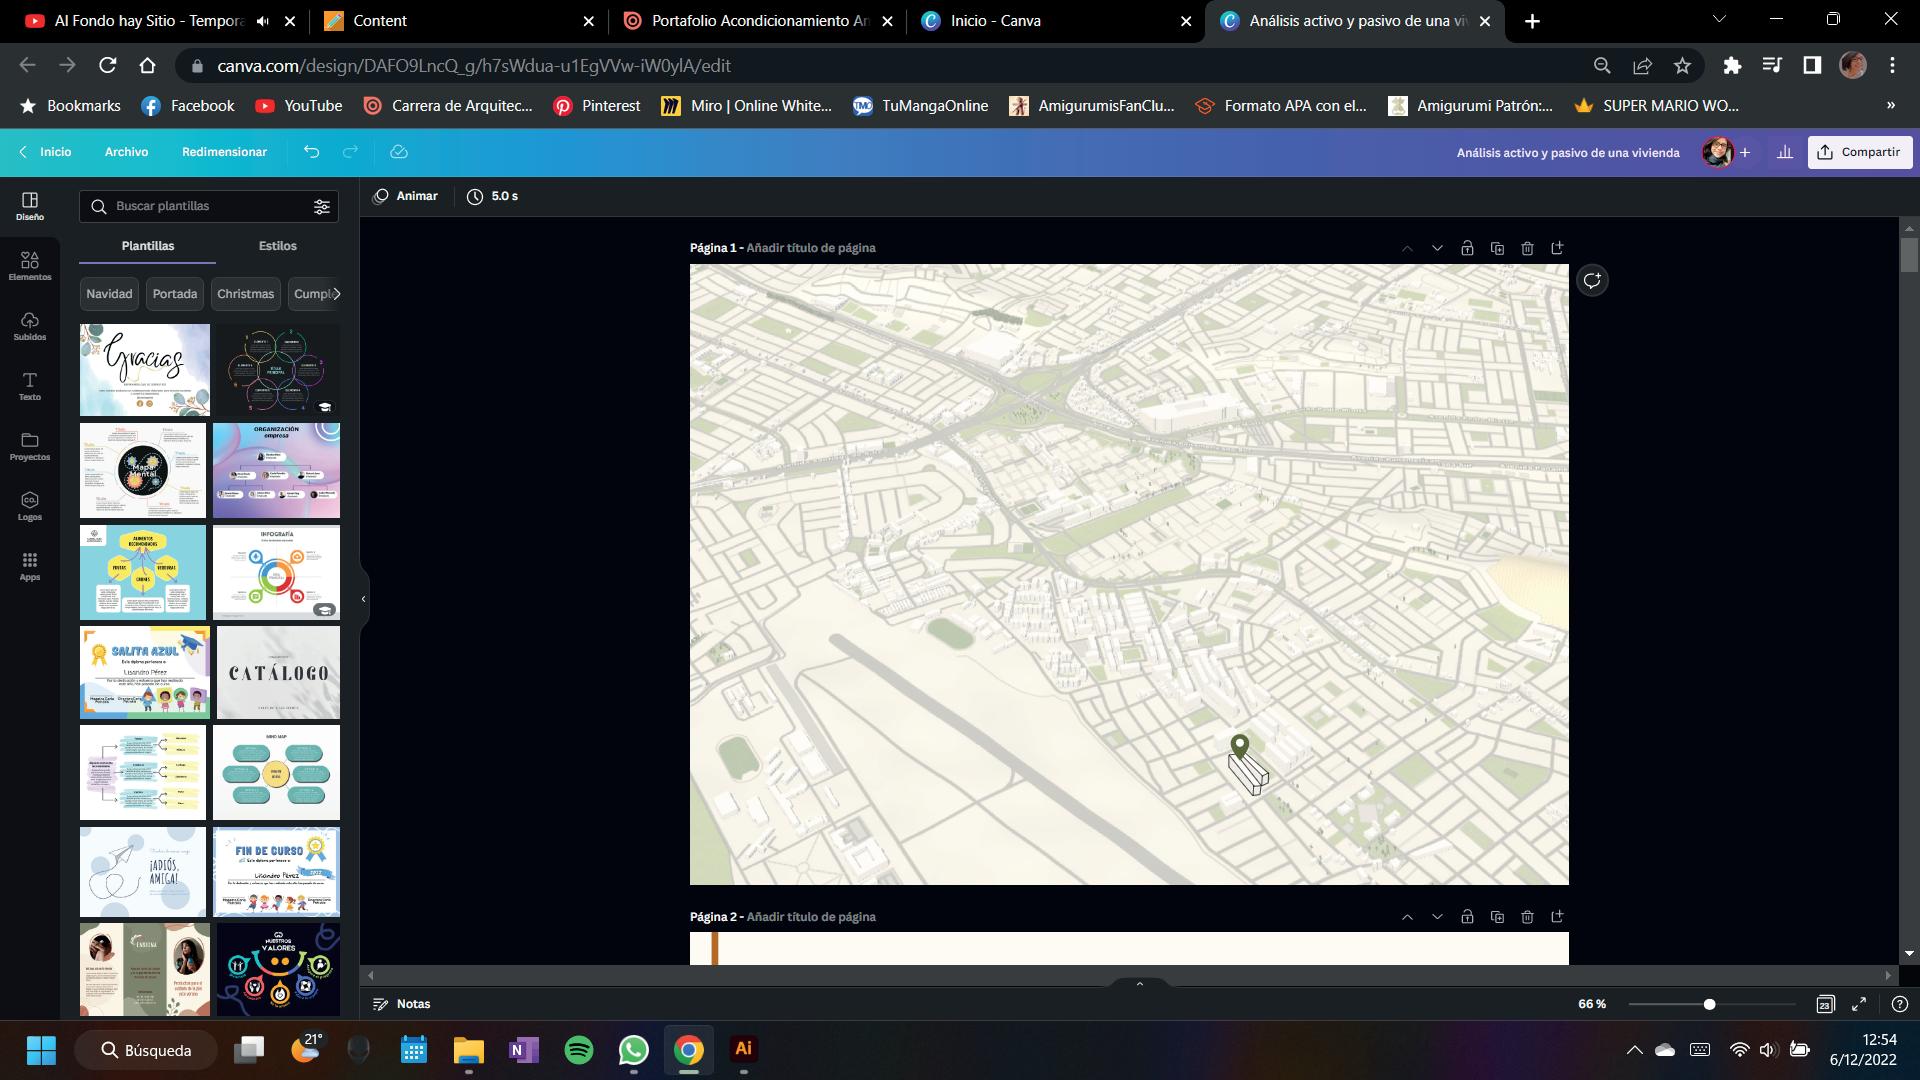Click the Compartir button
The height and width of the screenshot is (1080, 1920).
click(1859, 152)
